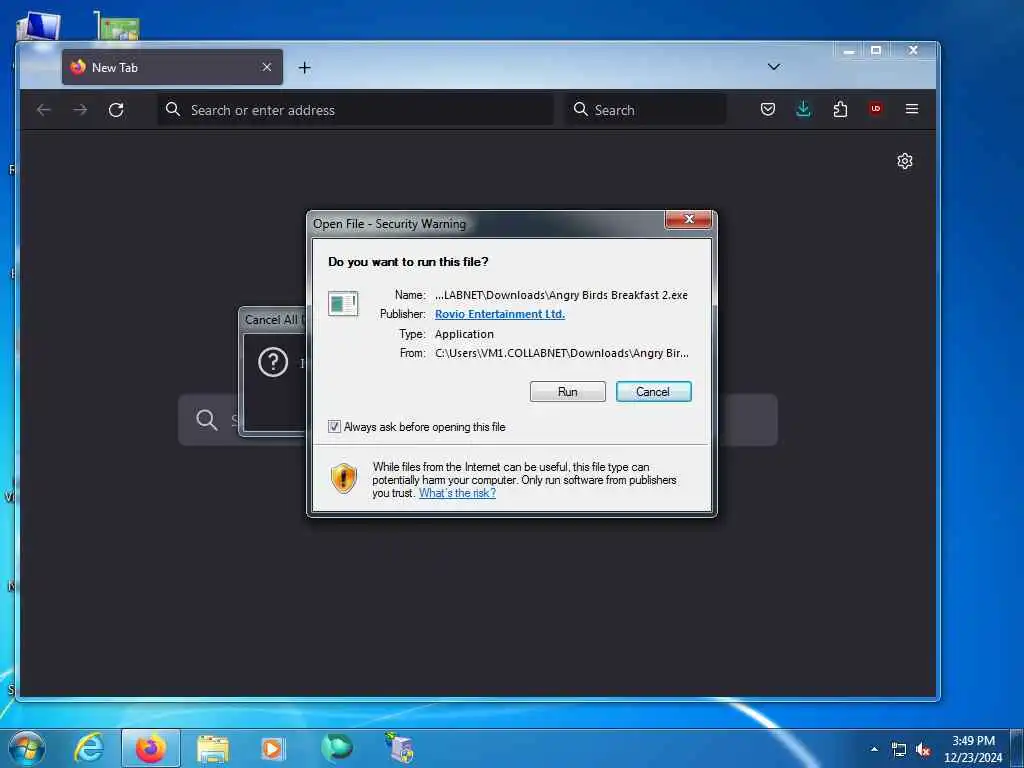Viewport: 1024px width, 768px height.
Task: Cancel running the Angry Birds file
Action: [x=653, y=392]
